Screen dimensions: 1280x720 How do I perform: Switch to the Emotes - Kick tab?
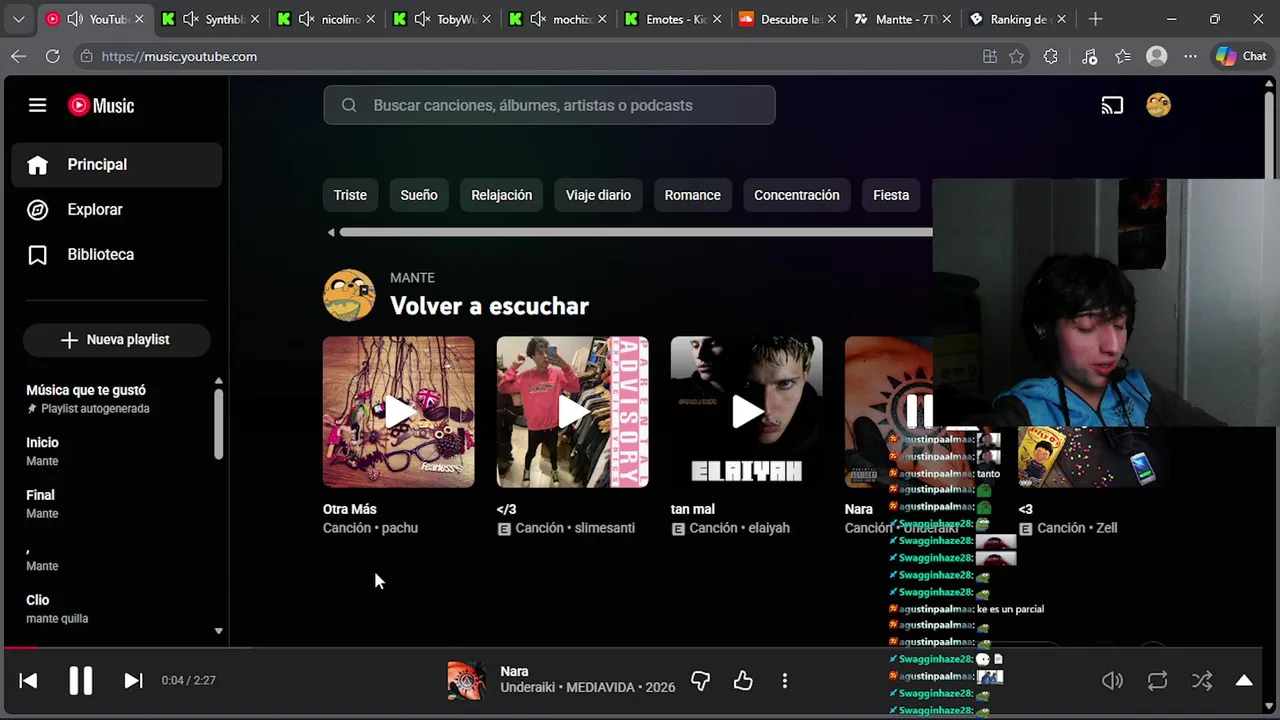tap(675, 19)
